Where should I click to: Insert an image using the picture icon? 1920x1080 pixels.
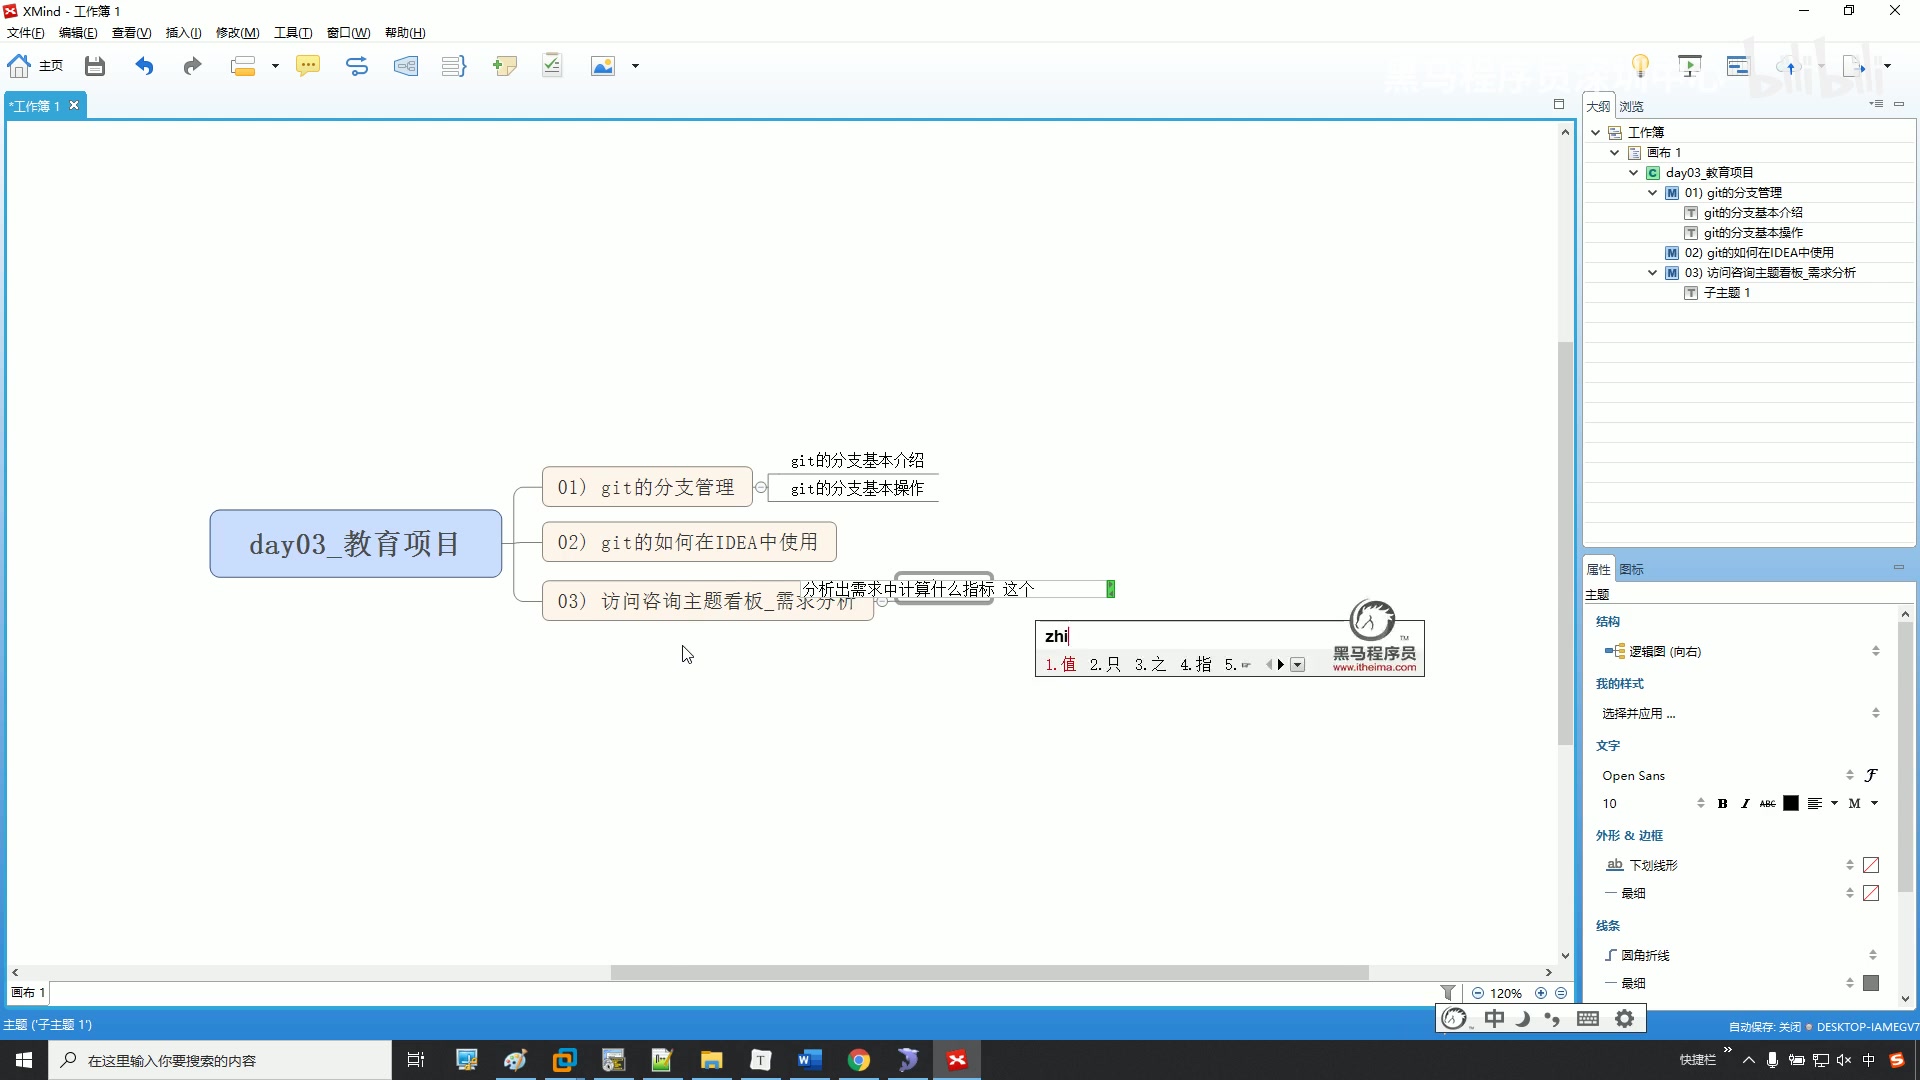click(603, 65)
